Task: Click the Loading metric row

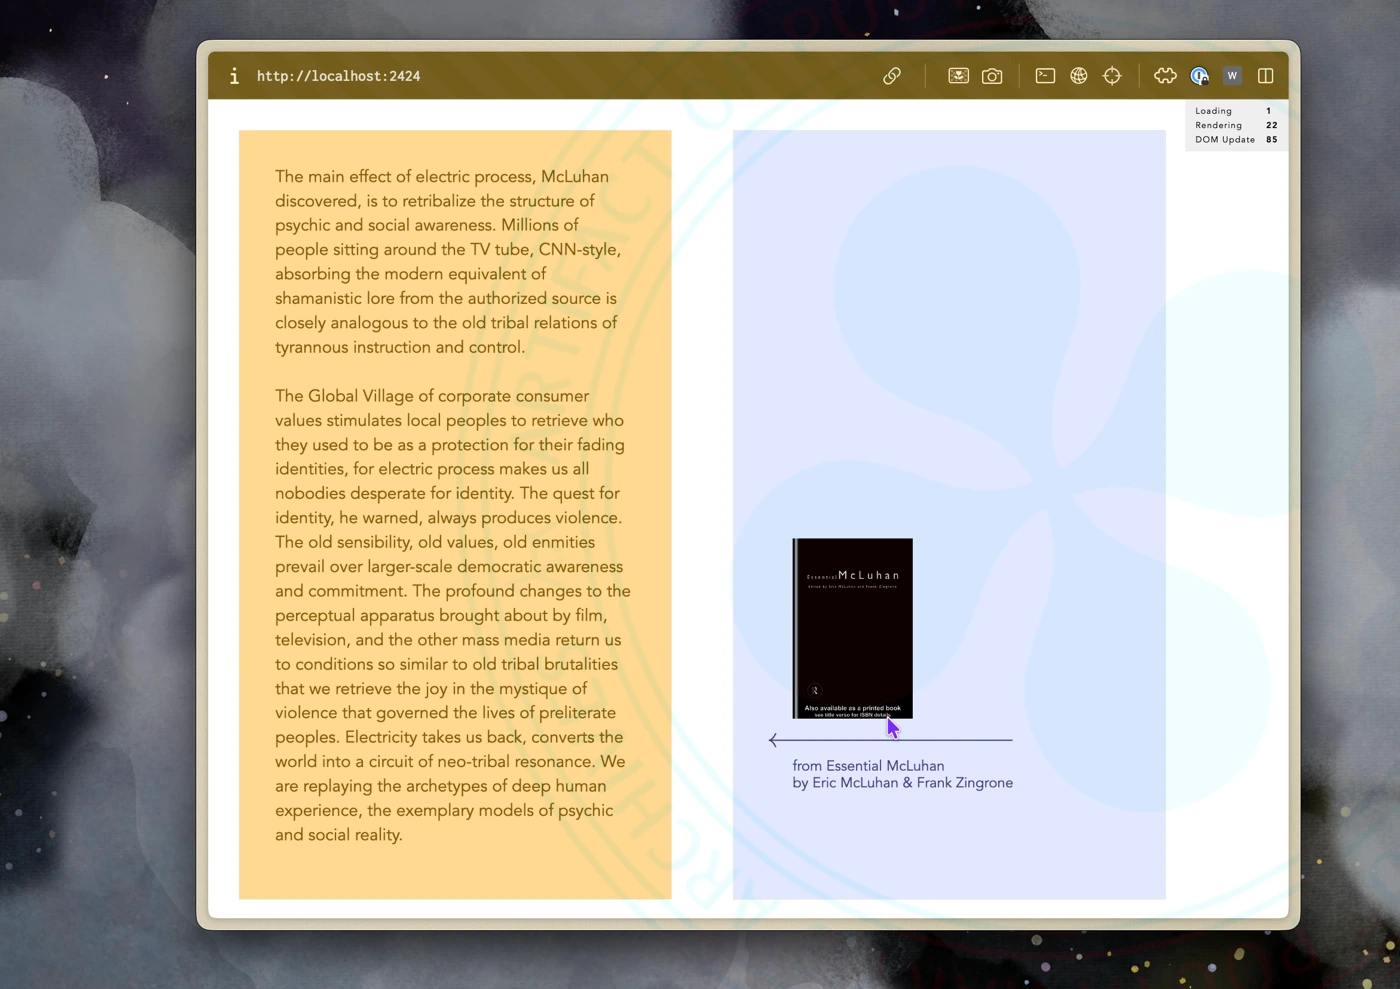Action: [1235, 111]
